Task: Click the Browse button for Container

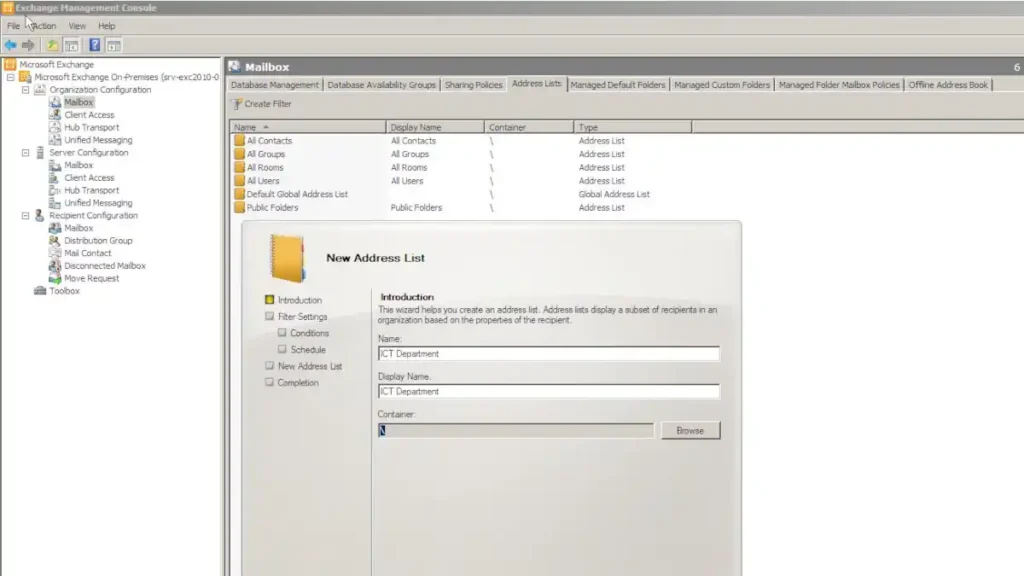Action: pyautogui.click(x=690, y=430)
